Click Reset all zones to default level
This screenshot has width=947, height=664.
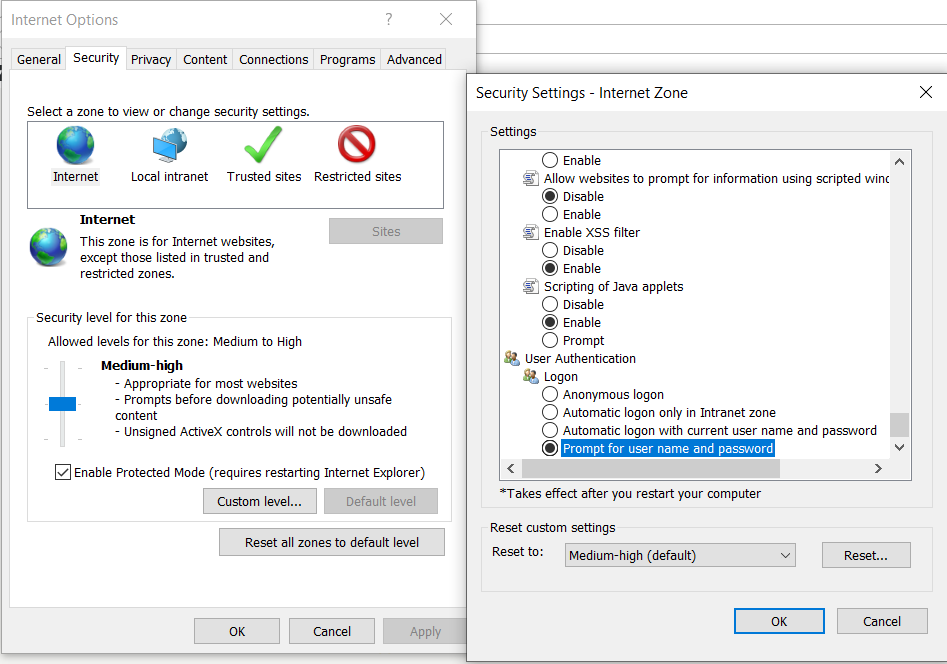point(332,543)
